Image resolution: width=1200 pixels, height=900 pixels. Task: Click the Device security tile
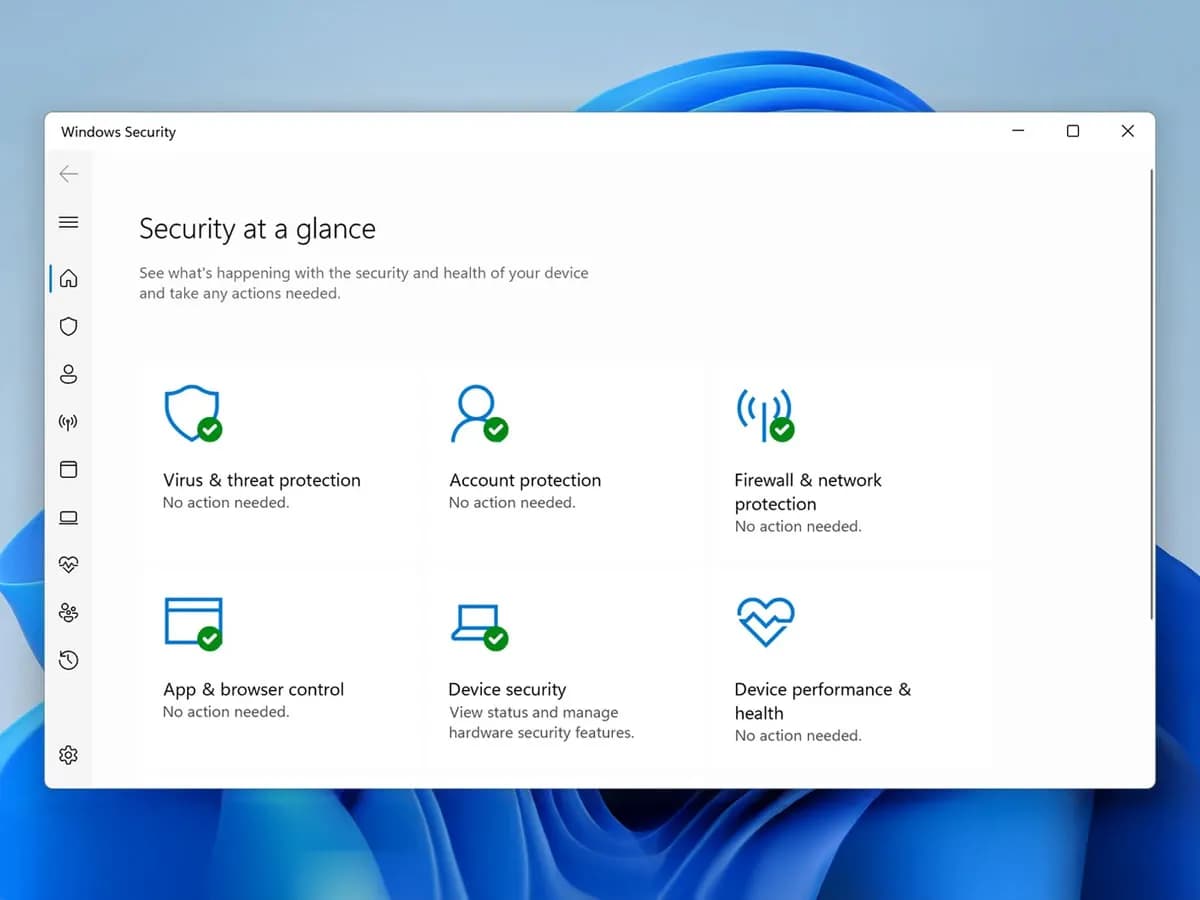pyautogui.click(x=507, y=689)
